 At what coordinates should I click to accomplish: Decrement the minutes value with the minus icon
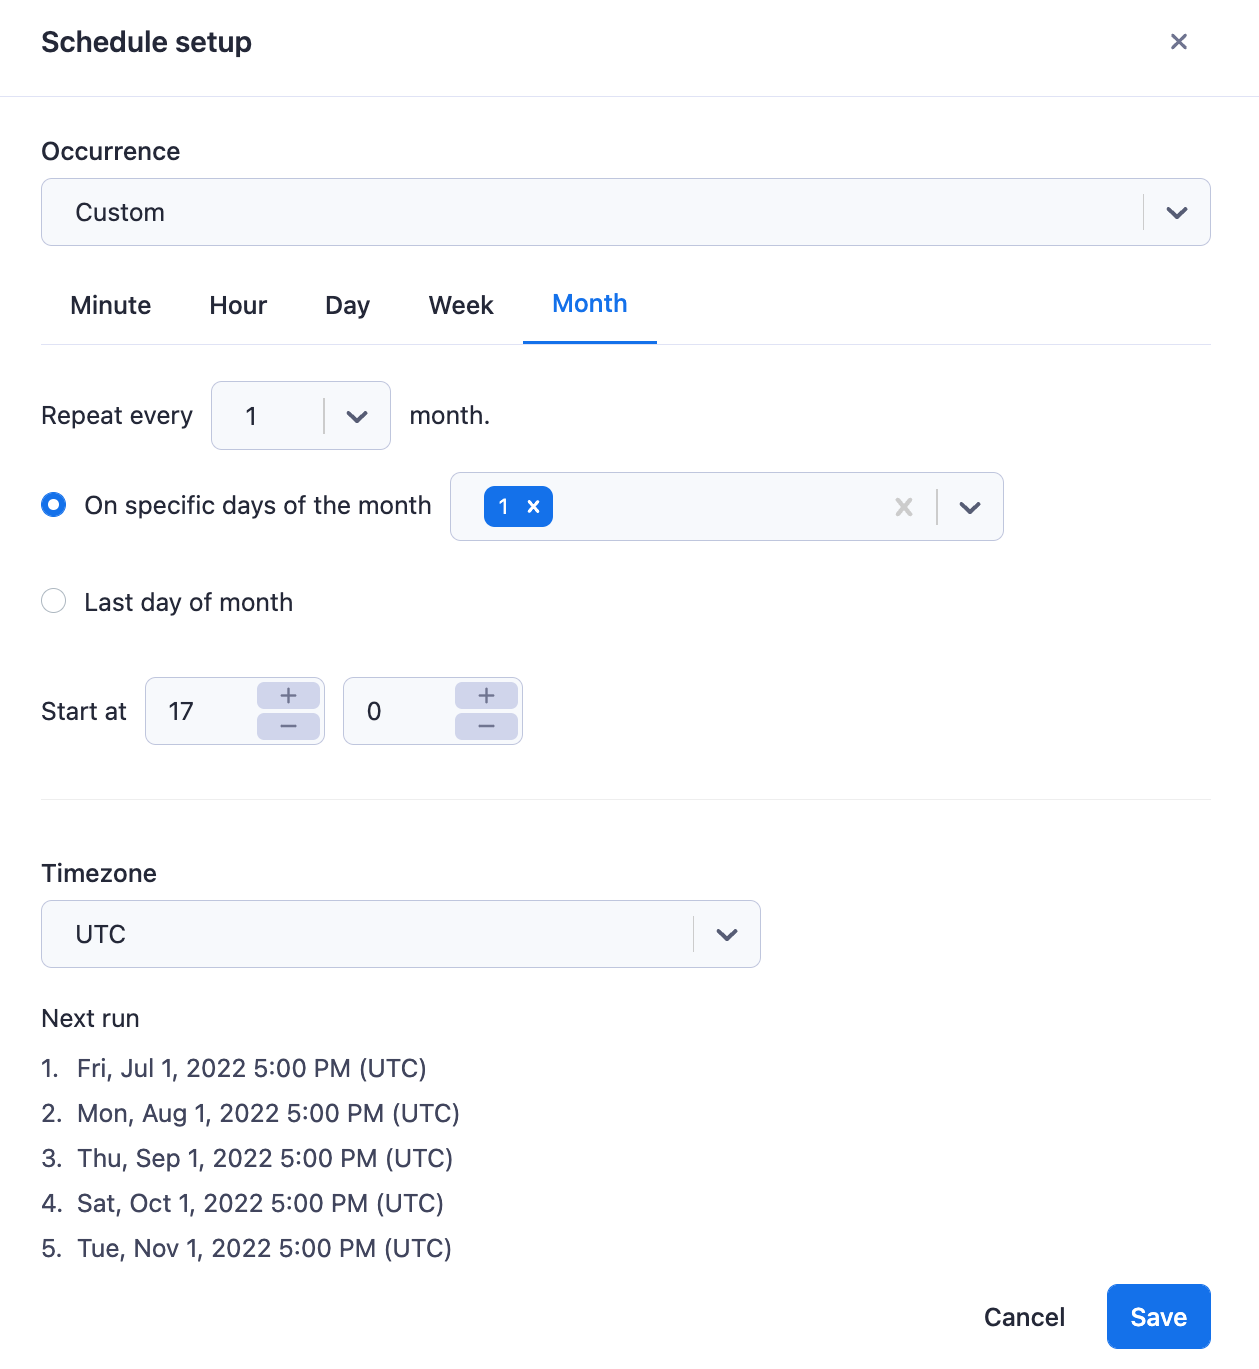tap(485, 727)
